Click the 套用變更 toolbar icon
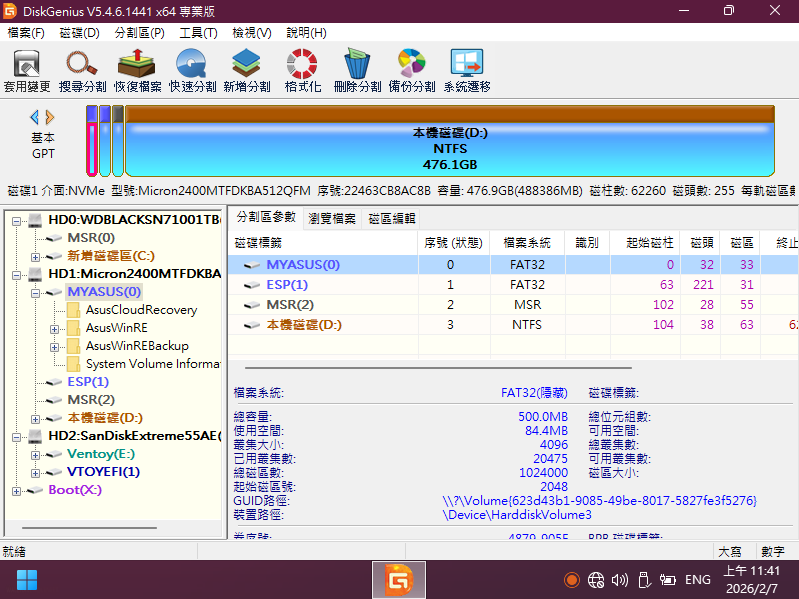 [27, 71]
